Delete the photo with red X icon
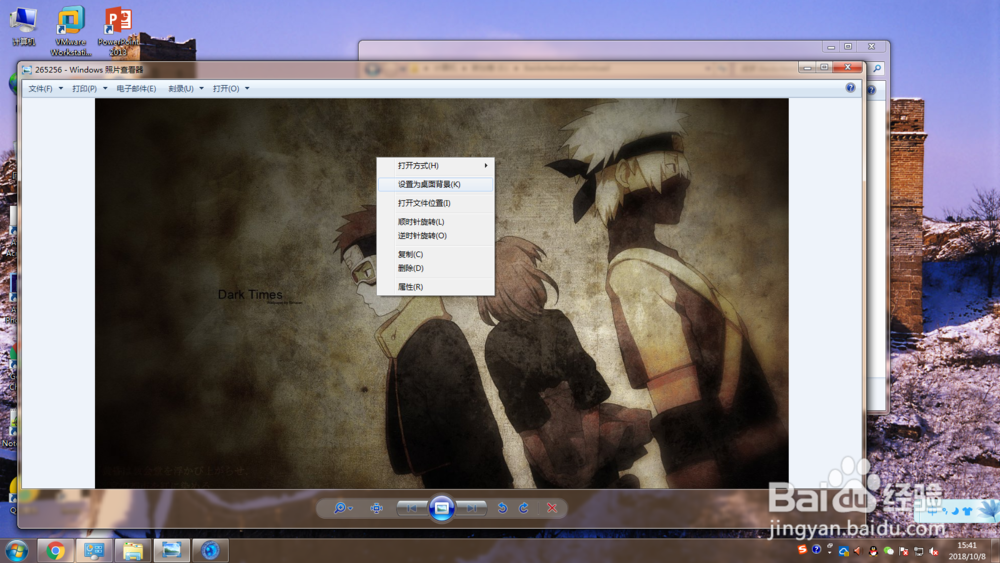The height and width of the screenshot is (563, 1000). [552, 508]
